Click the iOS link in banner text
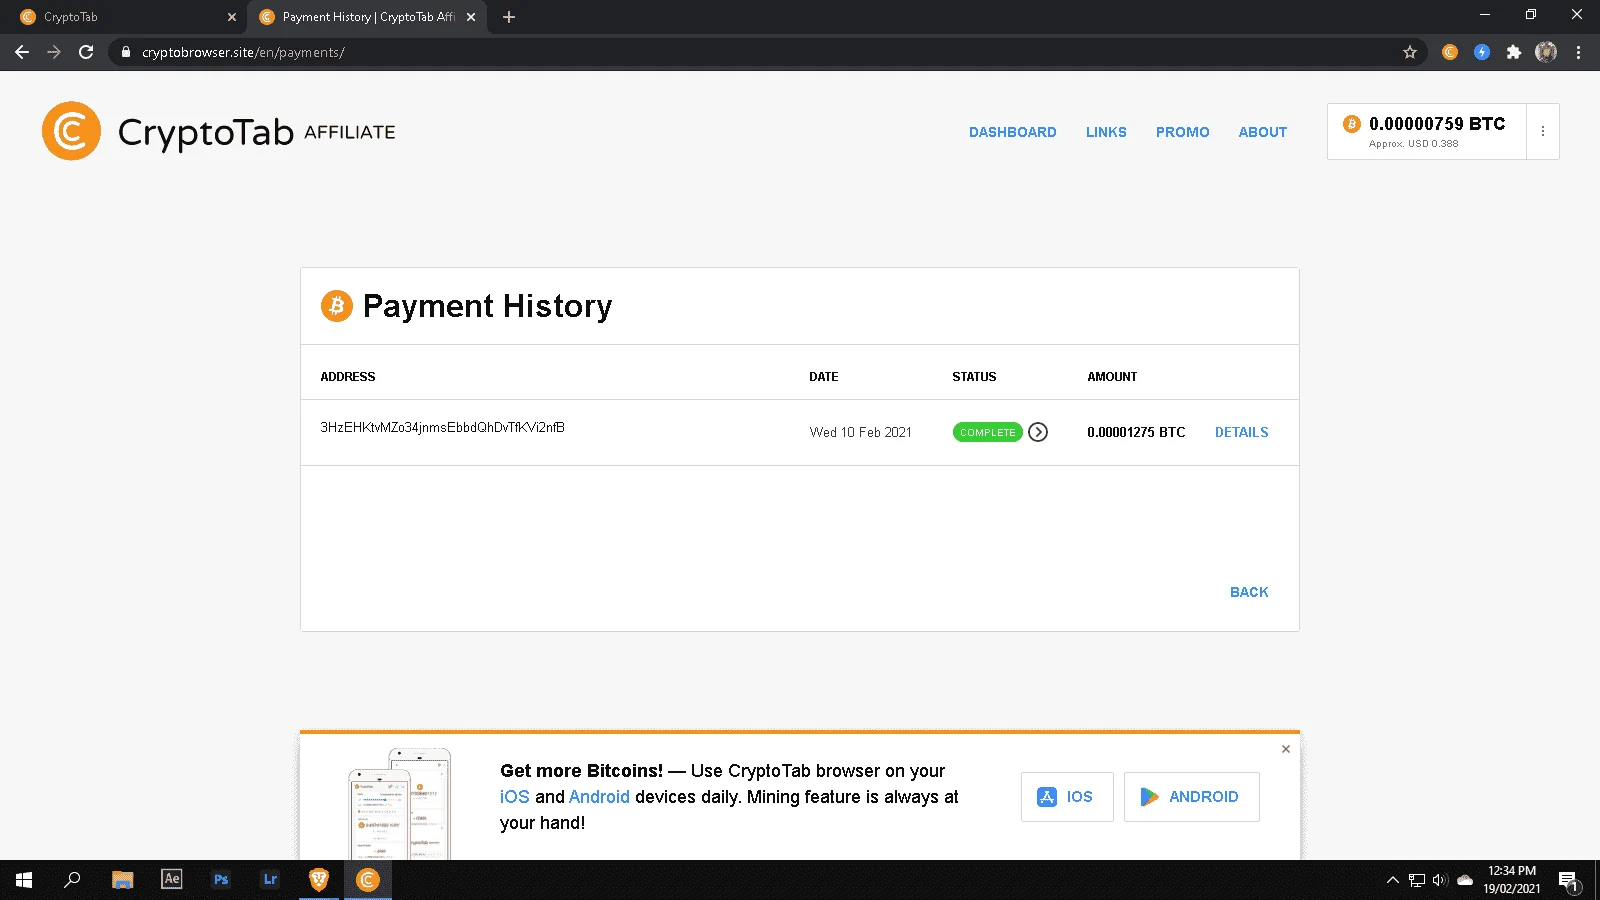 [515, 797]
